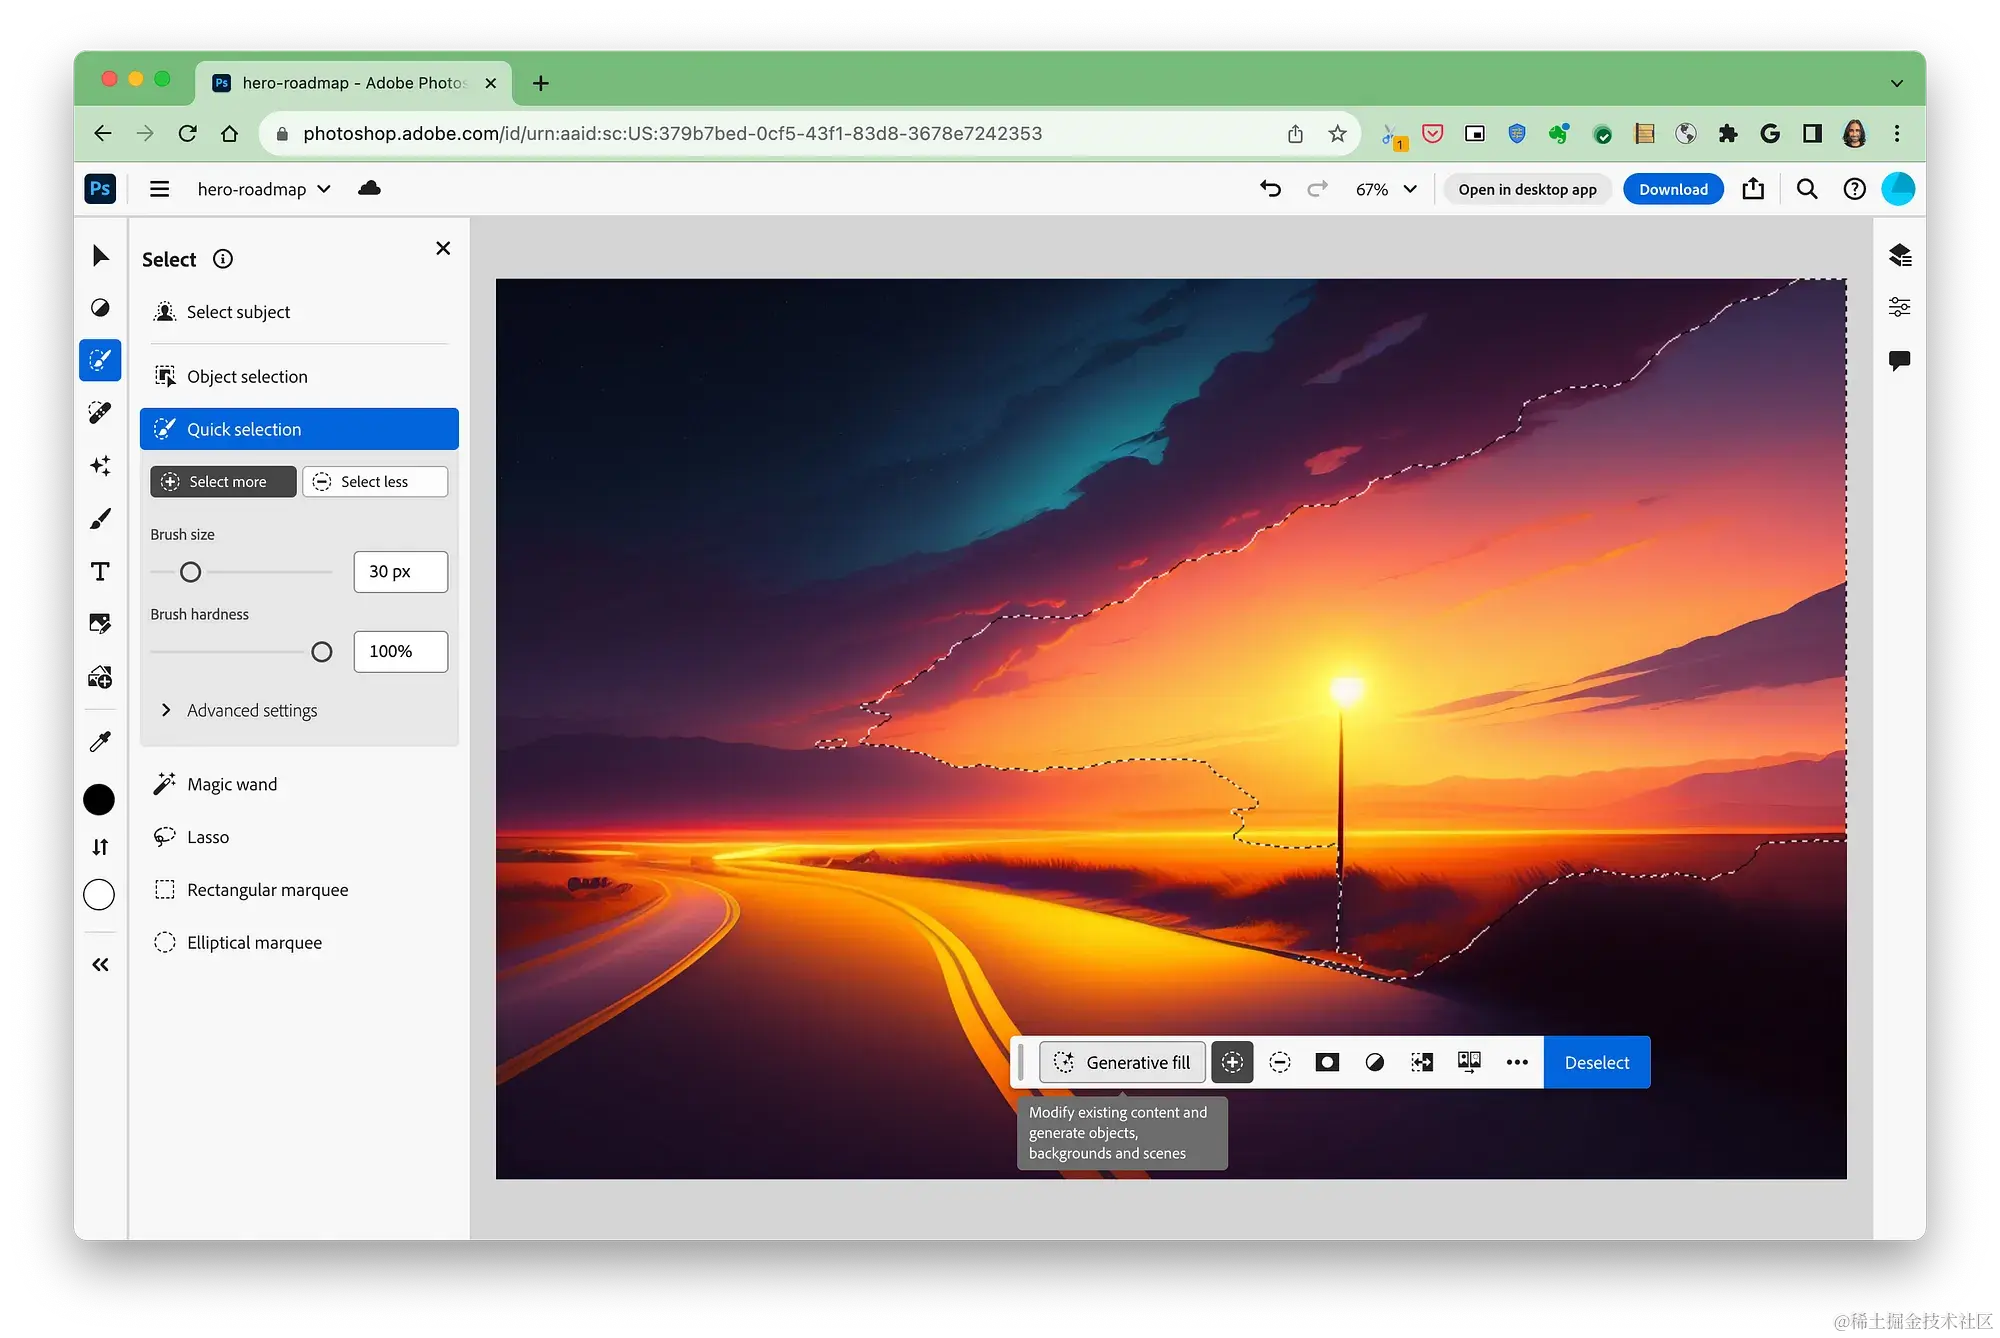Pick the Eyedropper tool

coord(100,741)
